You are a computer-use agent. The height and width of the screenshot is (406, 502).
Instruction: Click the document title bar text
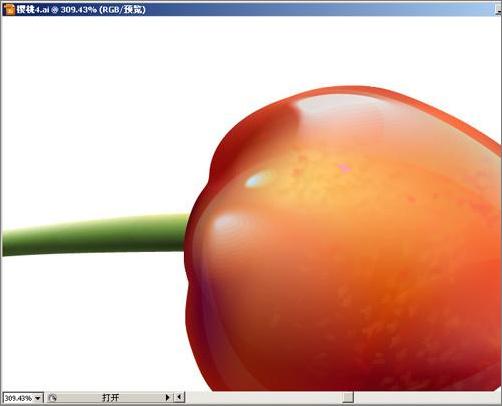click(x=81, y=9)
